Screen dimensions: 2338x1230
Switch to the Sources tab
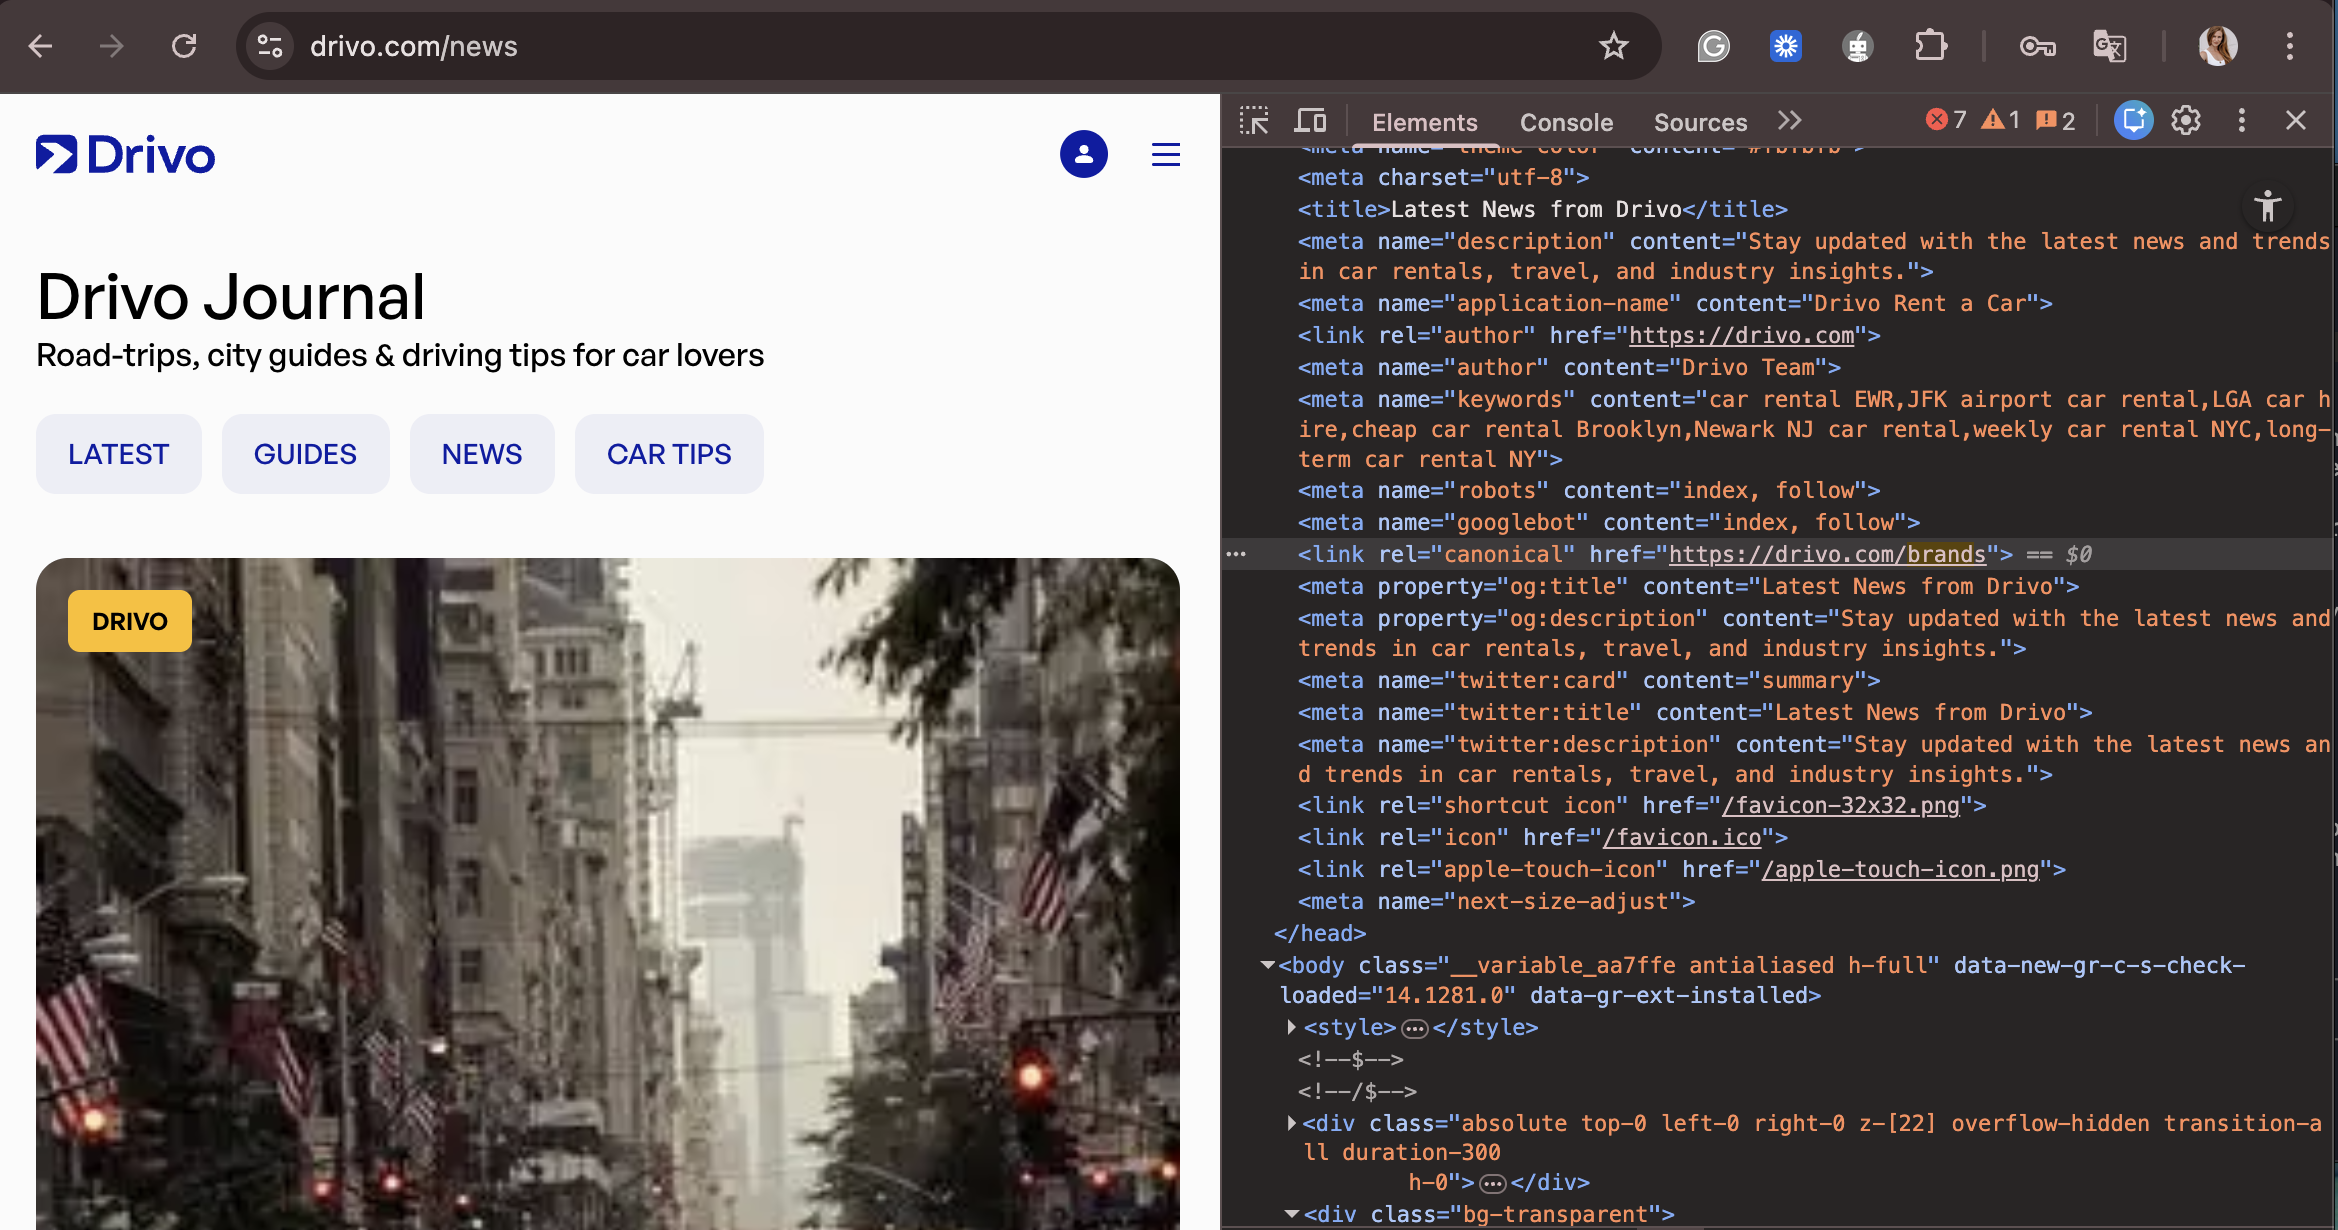(x=1700, y=122)
